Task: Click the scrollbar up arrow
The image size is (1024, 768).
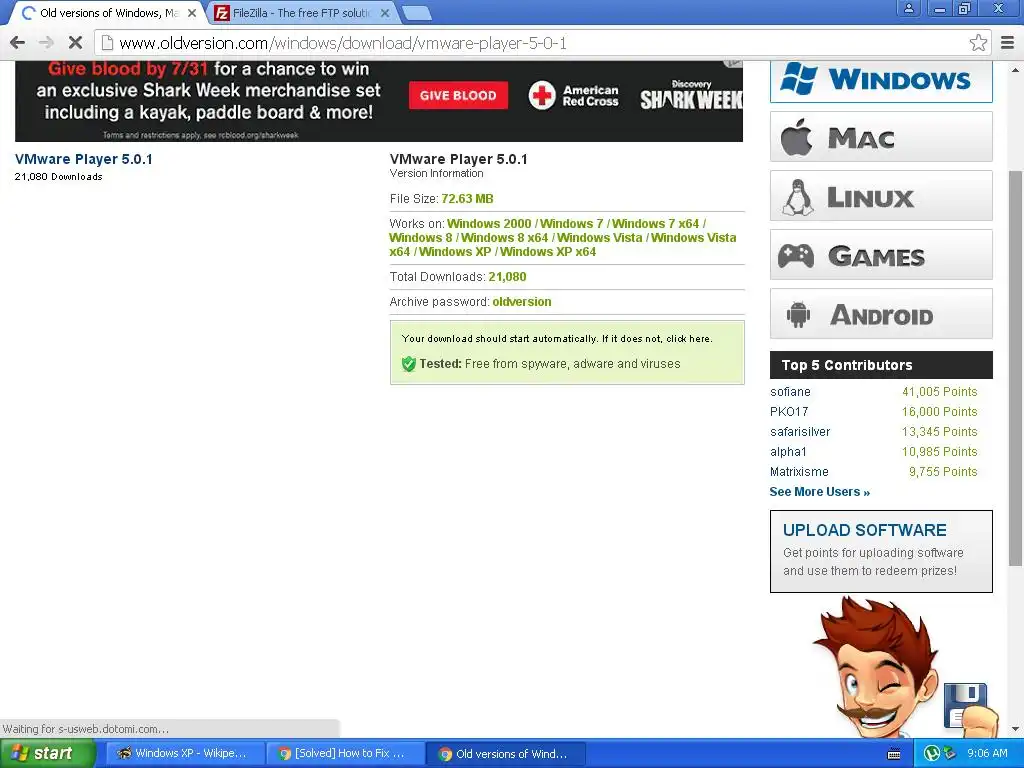Action: (1016, 69)
